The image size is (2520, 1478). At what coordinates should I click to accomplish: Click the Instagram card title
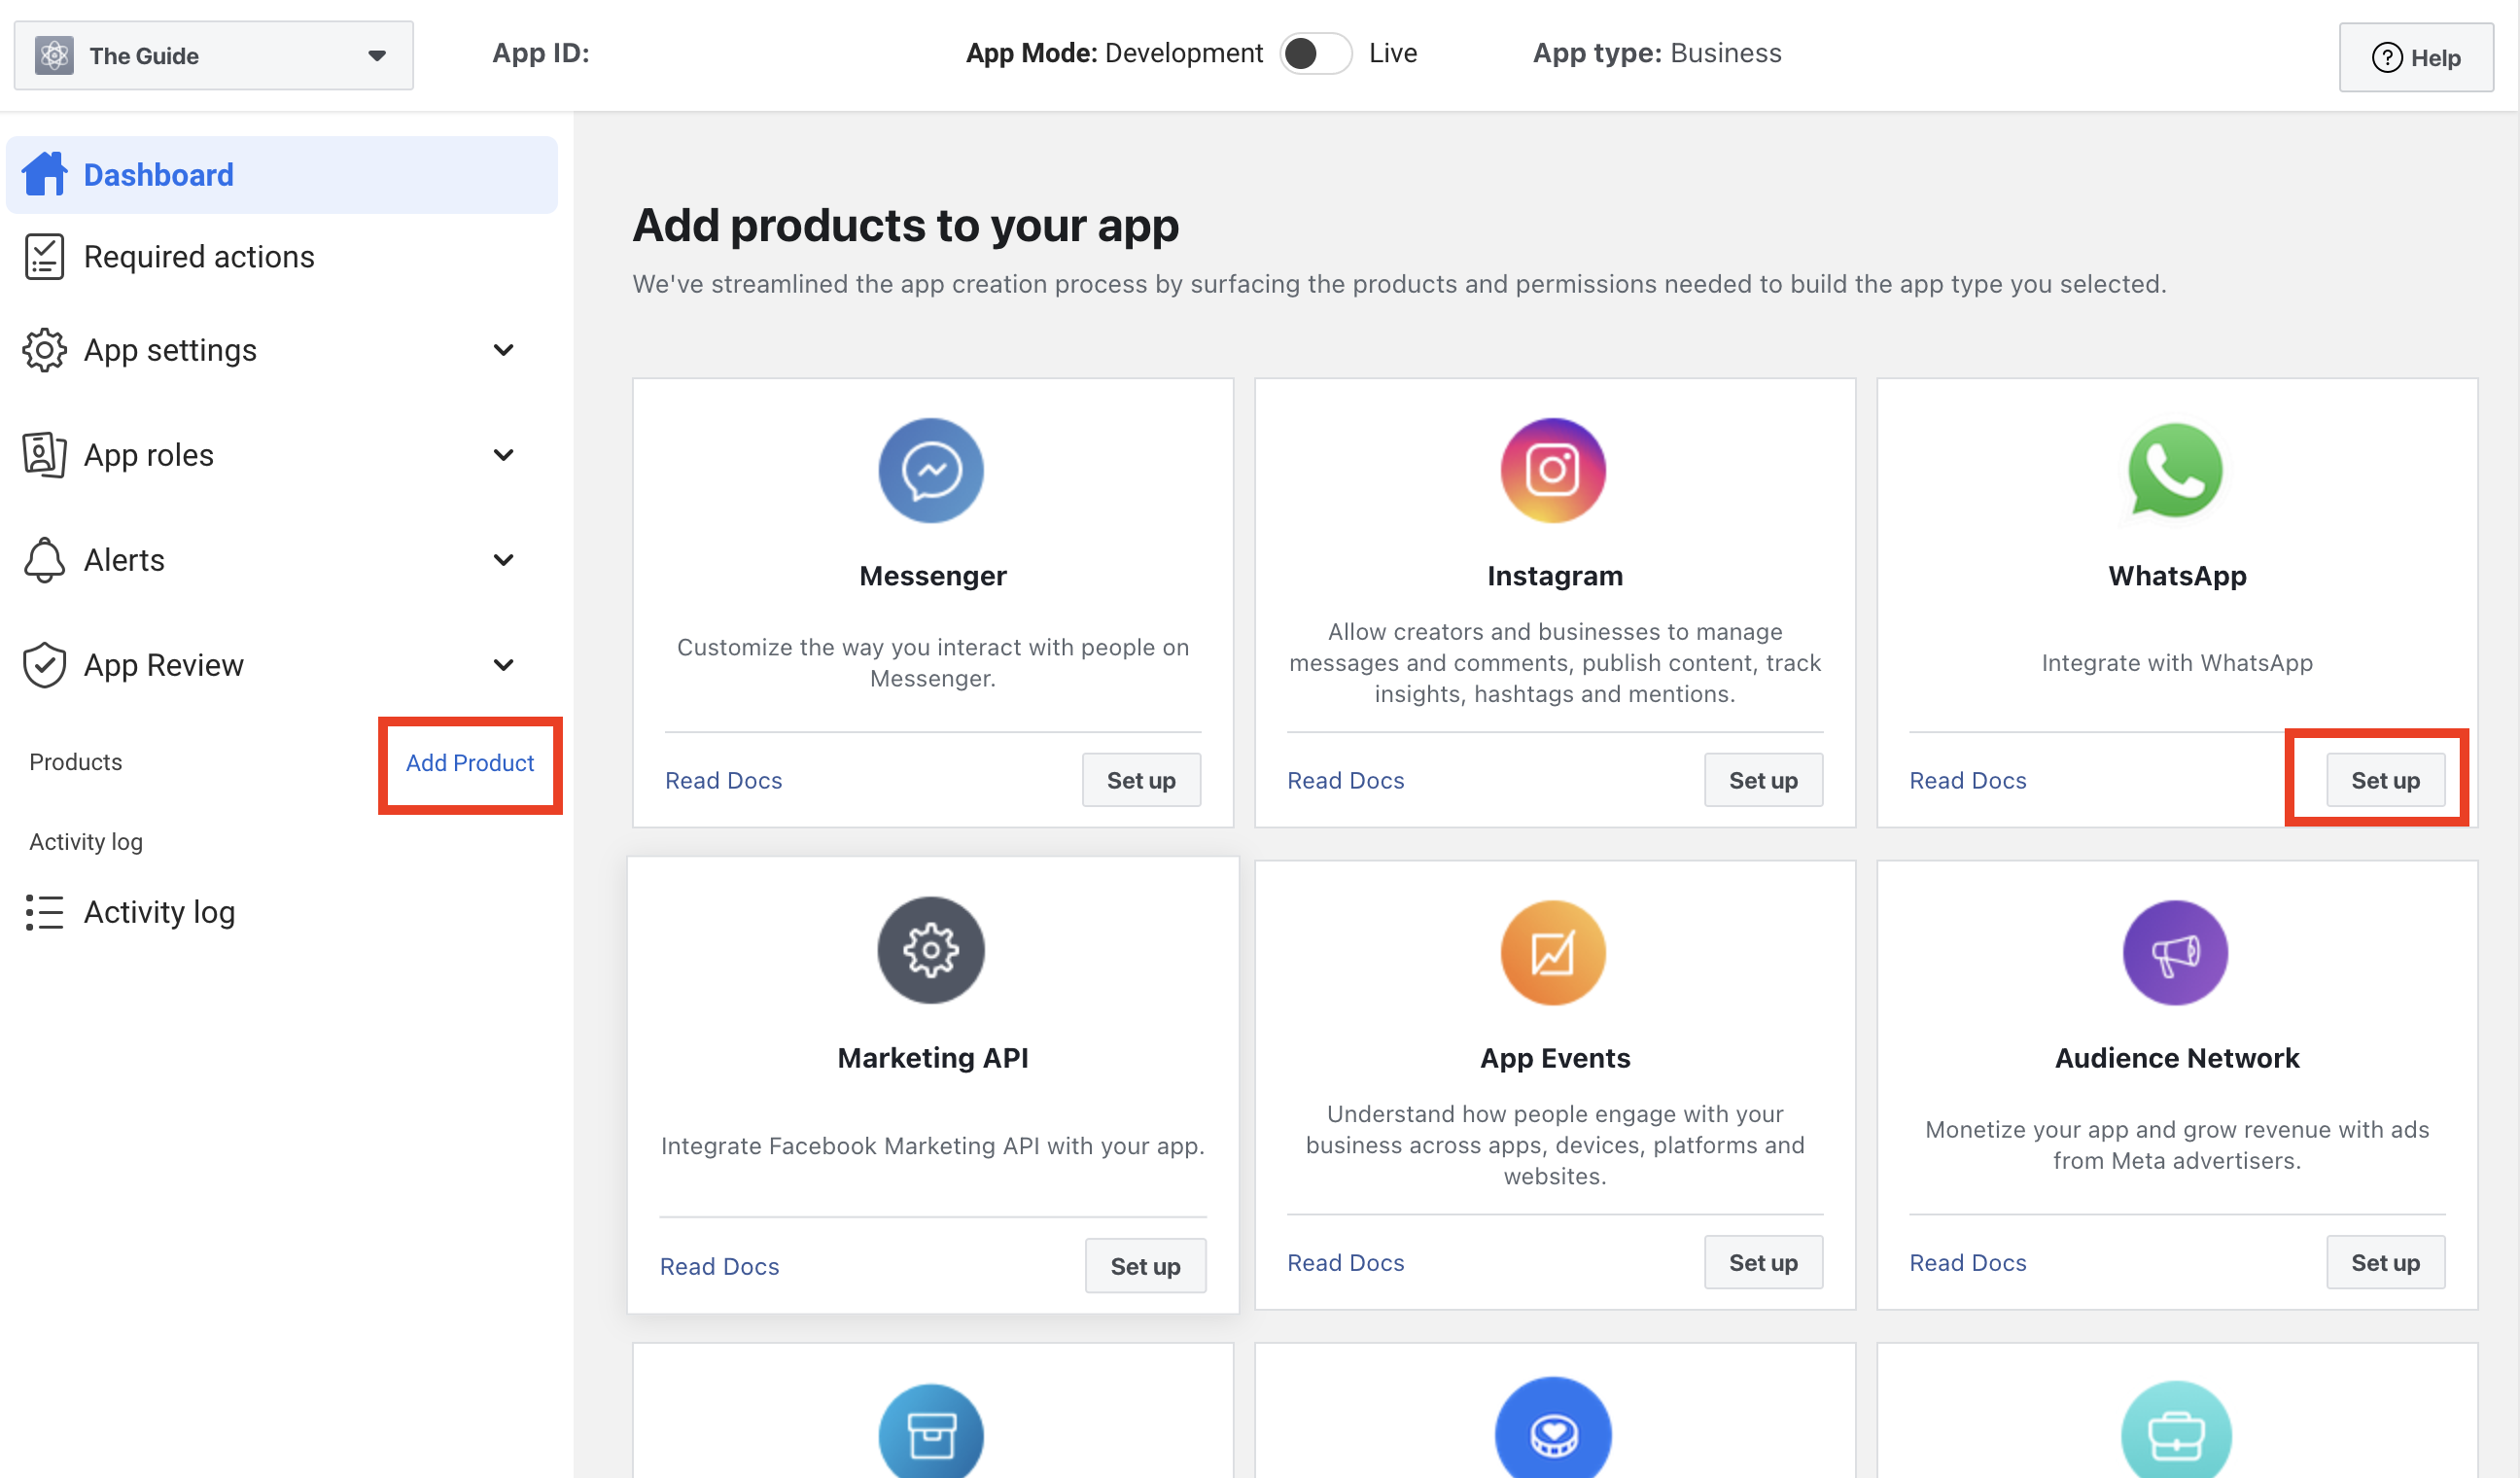click(x=1555, y=576)
